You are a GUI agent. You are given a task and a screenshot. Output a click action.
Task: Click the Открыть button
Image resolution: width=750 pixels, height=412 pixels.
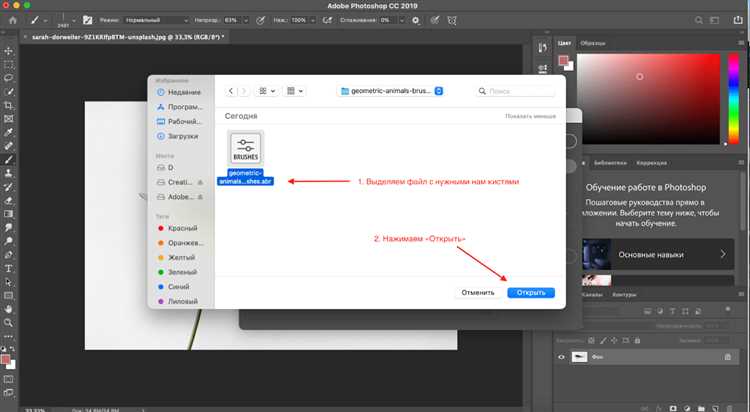pyautogui.click(x=531, y=292)
